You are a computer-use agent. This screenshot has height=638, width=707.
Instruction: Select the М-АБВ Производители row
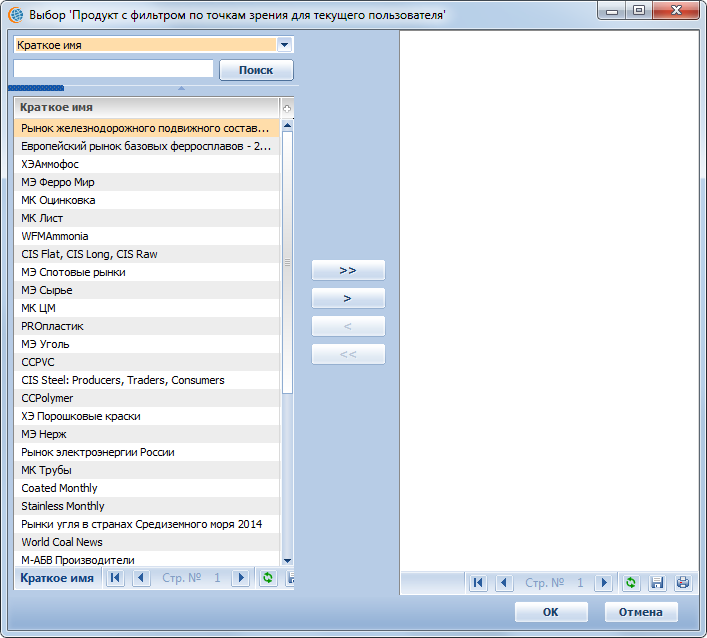[147, 560]
